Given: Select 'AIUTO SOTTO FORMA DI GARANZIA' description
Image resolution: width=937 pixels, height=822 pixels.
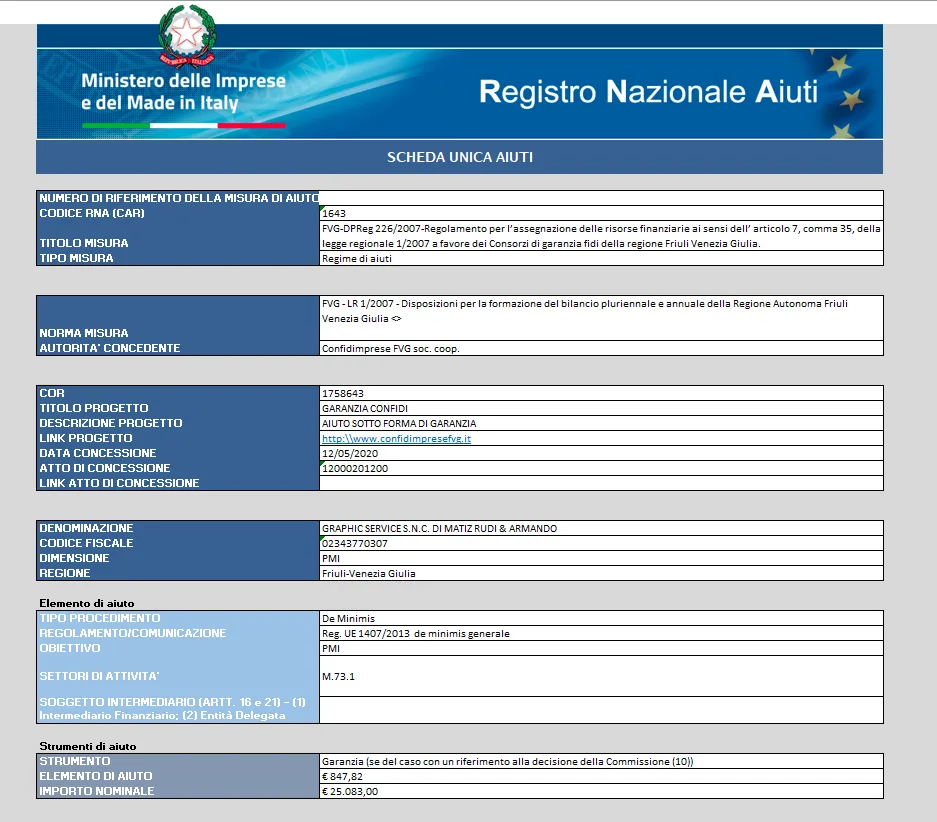Looking at the screenshot, I should coord(601,424).
